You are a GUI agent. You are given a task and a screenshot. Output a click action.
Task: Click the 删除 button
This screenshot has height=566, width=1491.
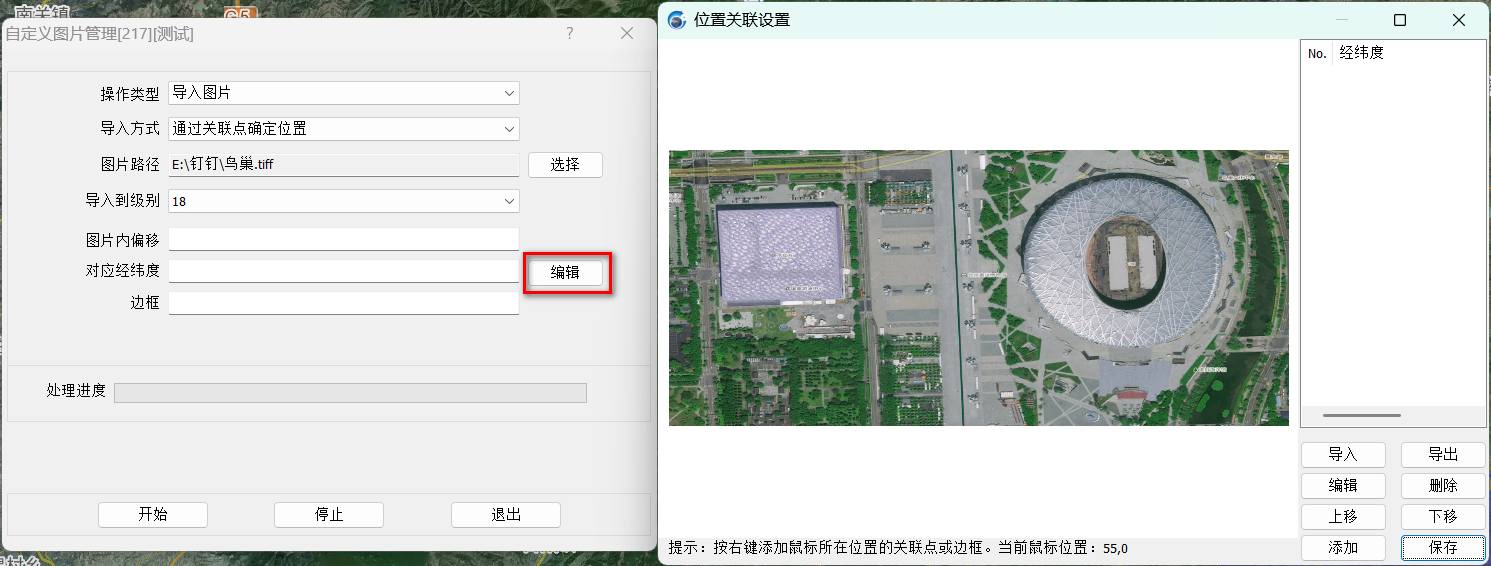[1443, 486]
